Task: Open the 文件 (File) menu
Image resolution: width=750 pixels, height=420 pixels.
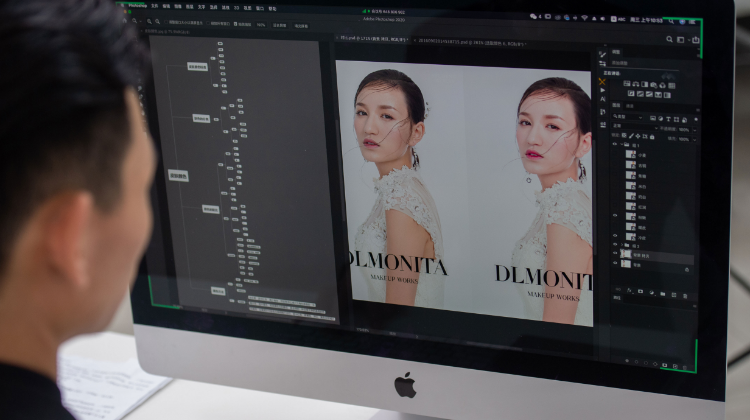Action: (154, 6)
